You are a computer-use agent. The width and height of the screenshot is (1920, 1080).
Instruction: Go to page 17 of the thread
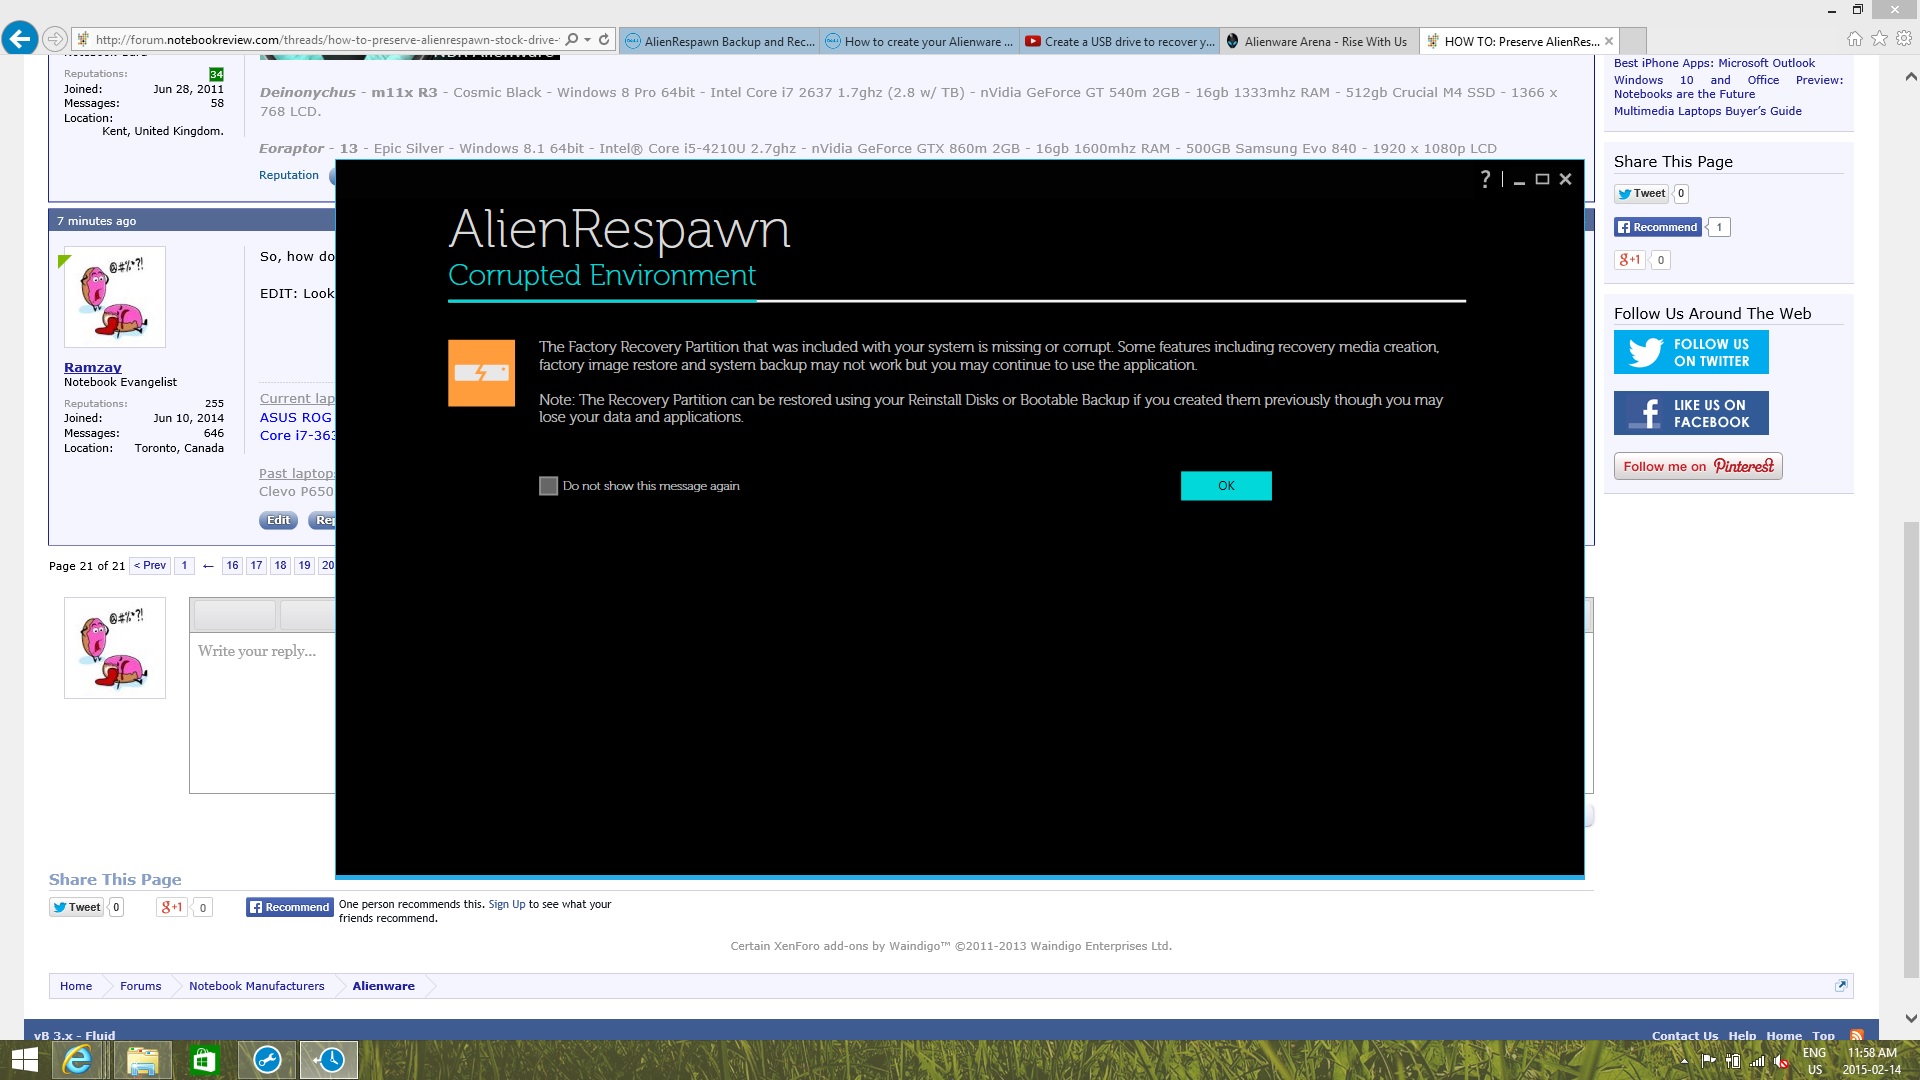click(256, 566)
